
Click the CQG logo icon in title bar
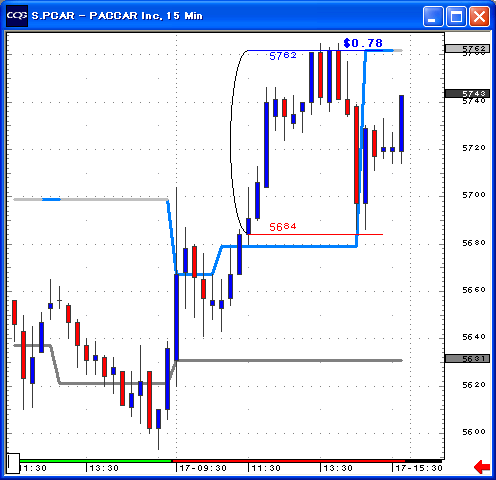click(x=17, y=16)
